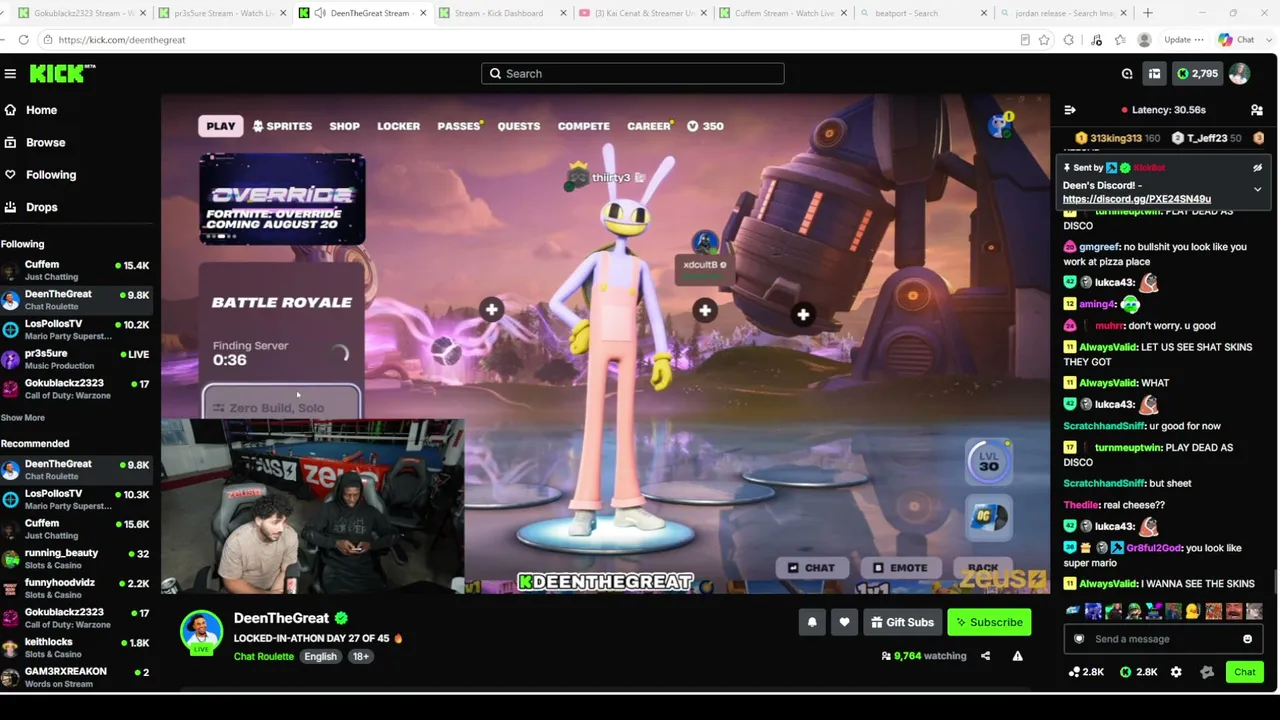Click the DeenTheGreat channel name
The width and height of the screenshot is (1280, 720).
tap(281, 618)
